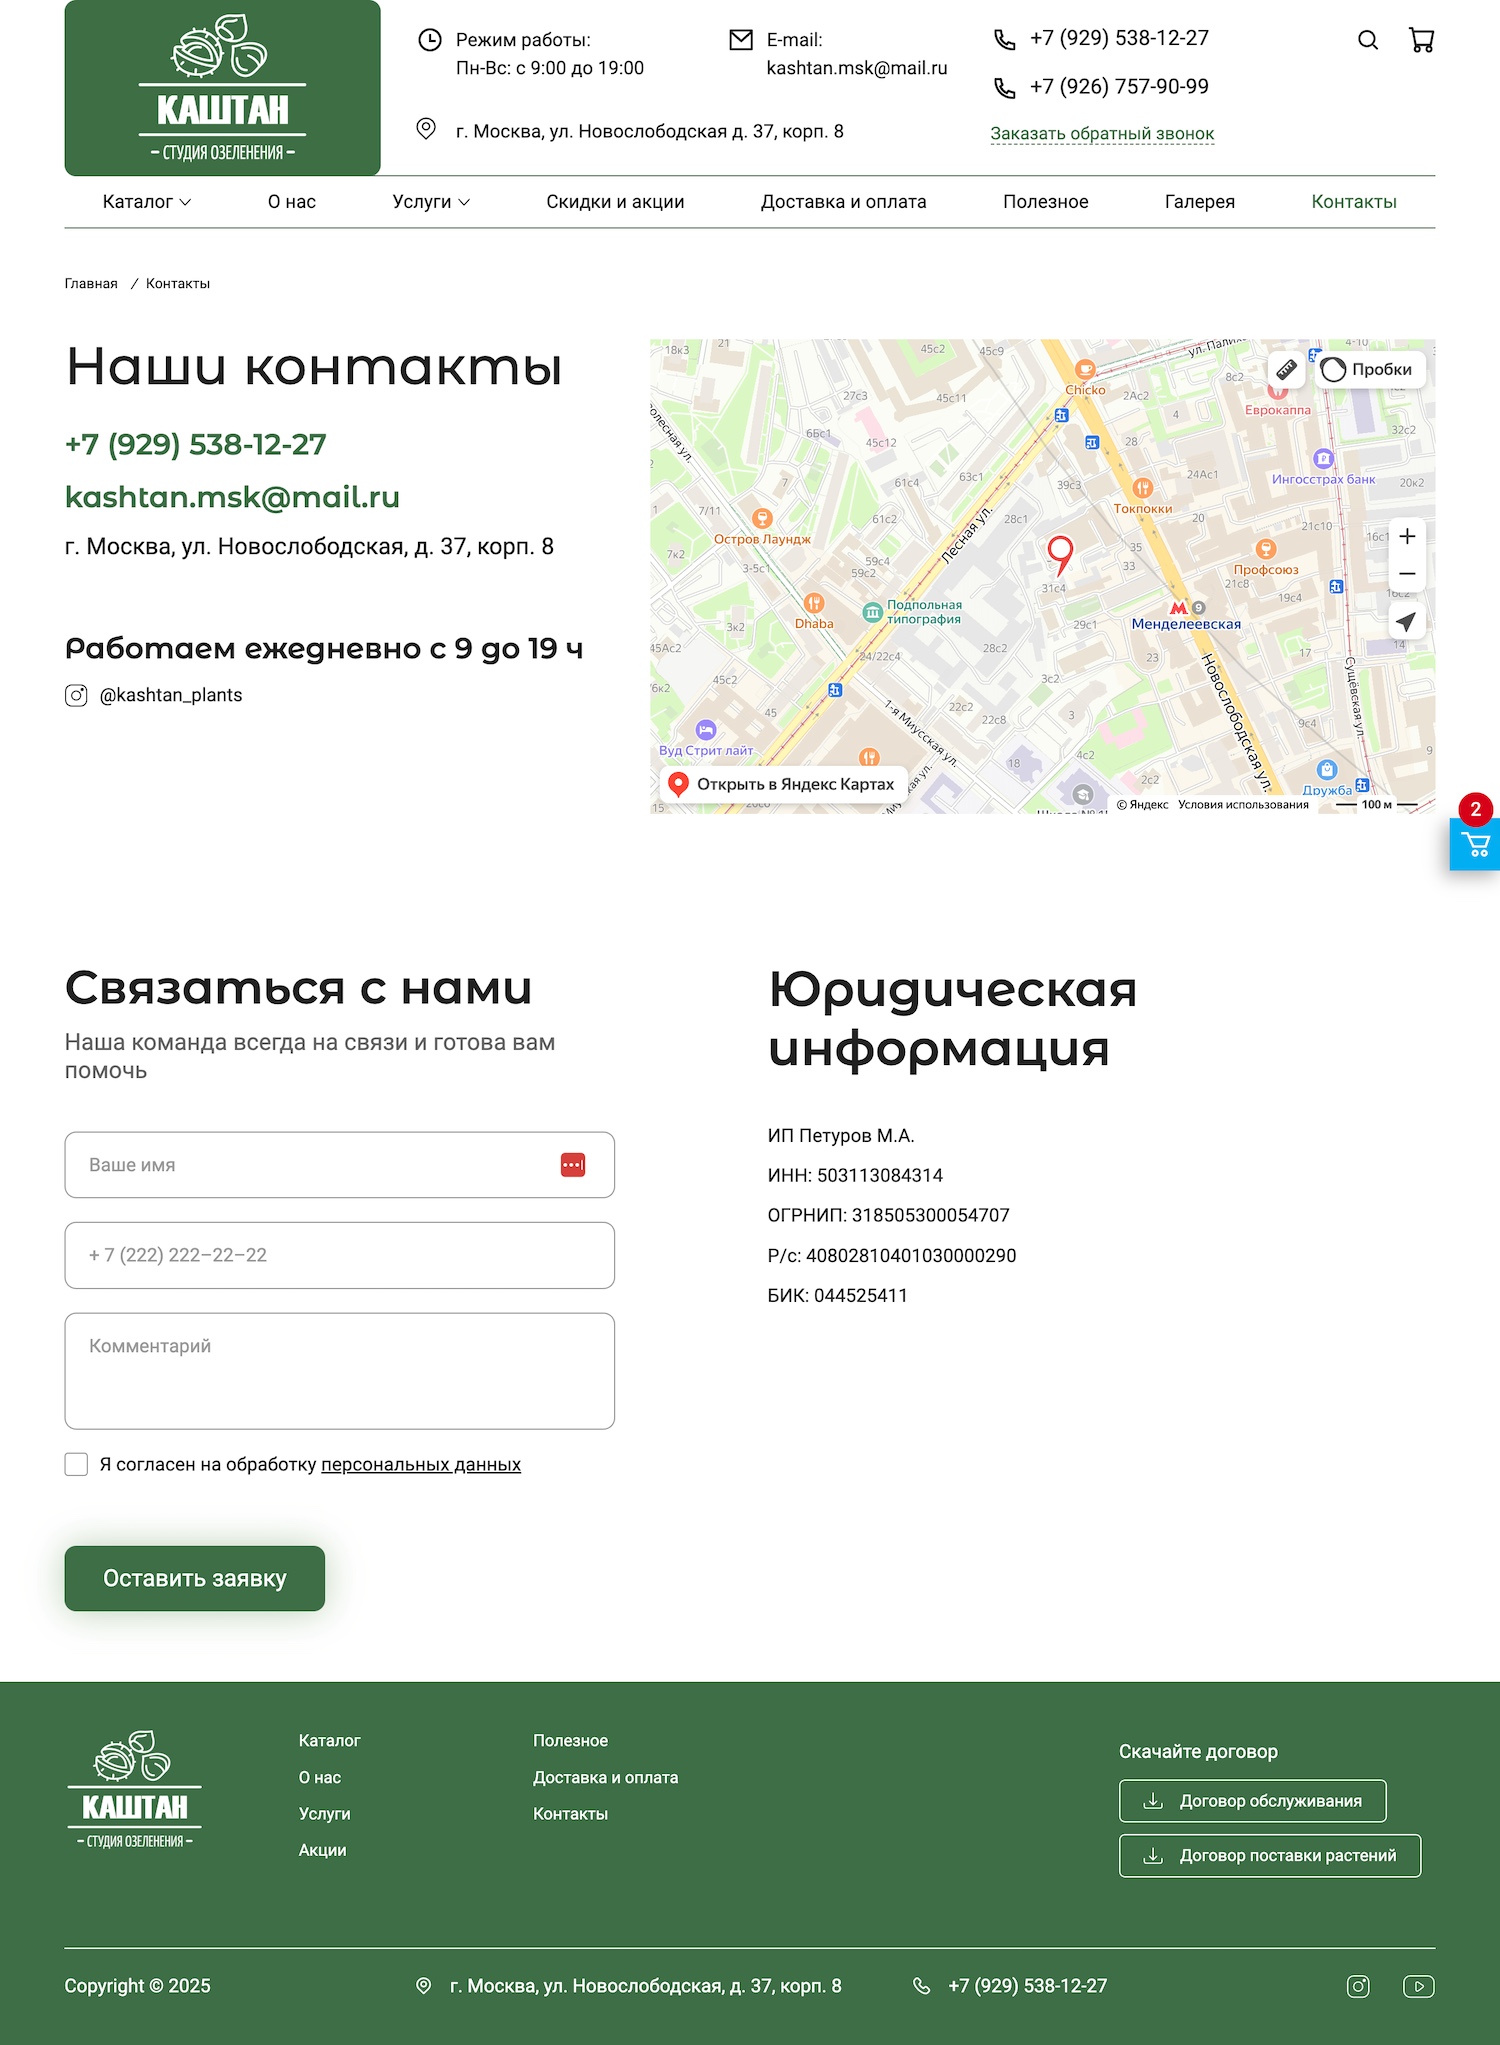1500x2045 pixels.
Task: Open Услуги link in footer
Action: pyautogui.click(x=324, y=1814)
